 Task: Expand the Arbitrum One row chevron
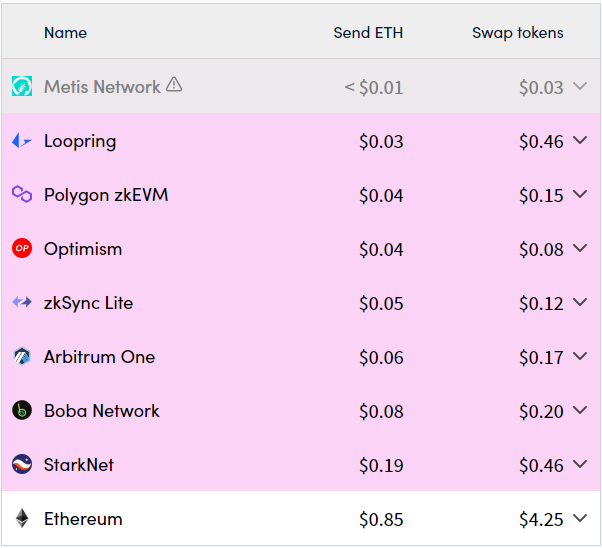tap(580, 356)
